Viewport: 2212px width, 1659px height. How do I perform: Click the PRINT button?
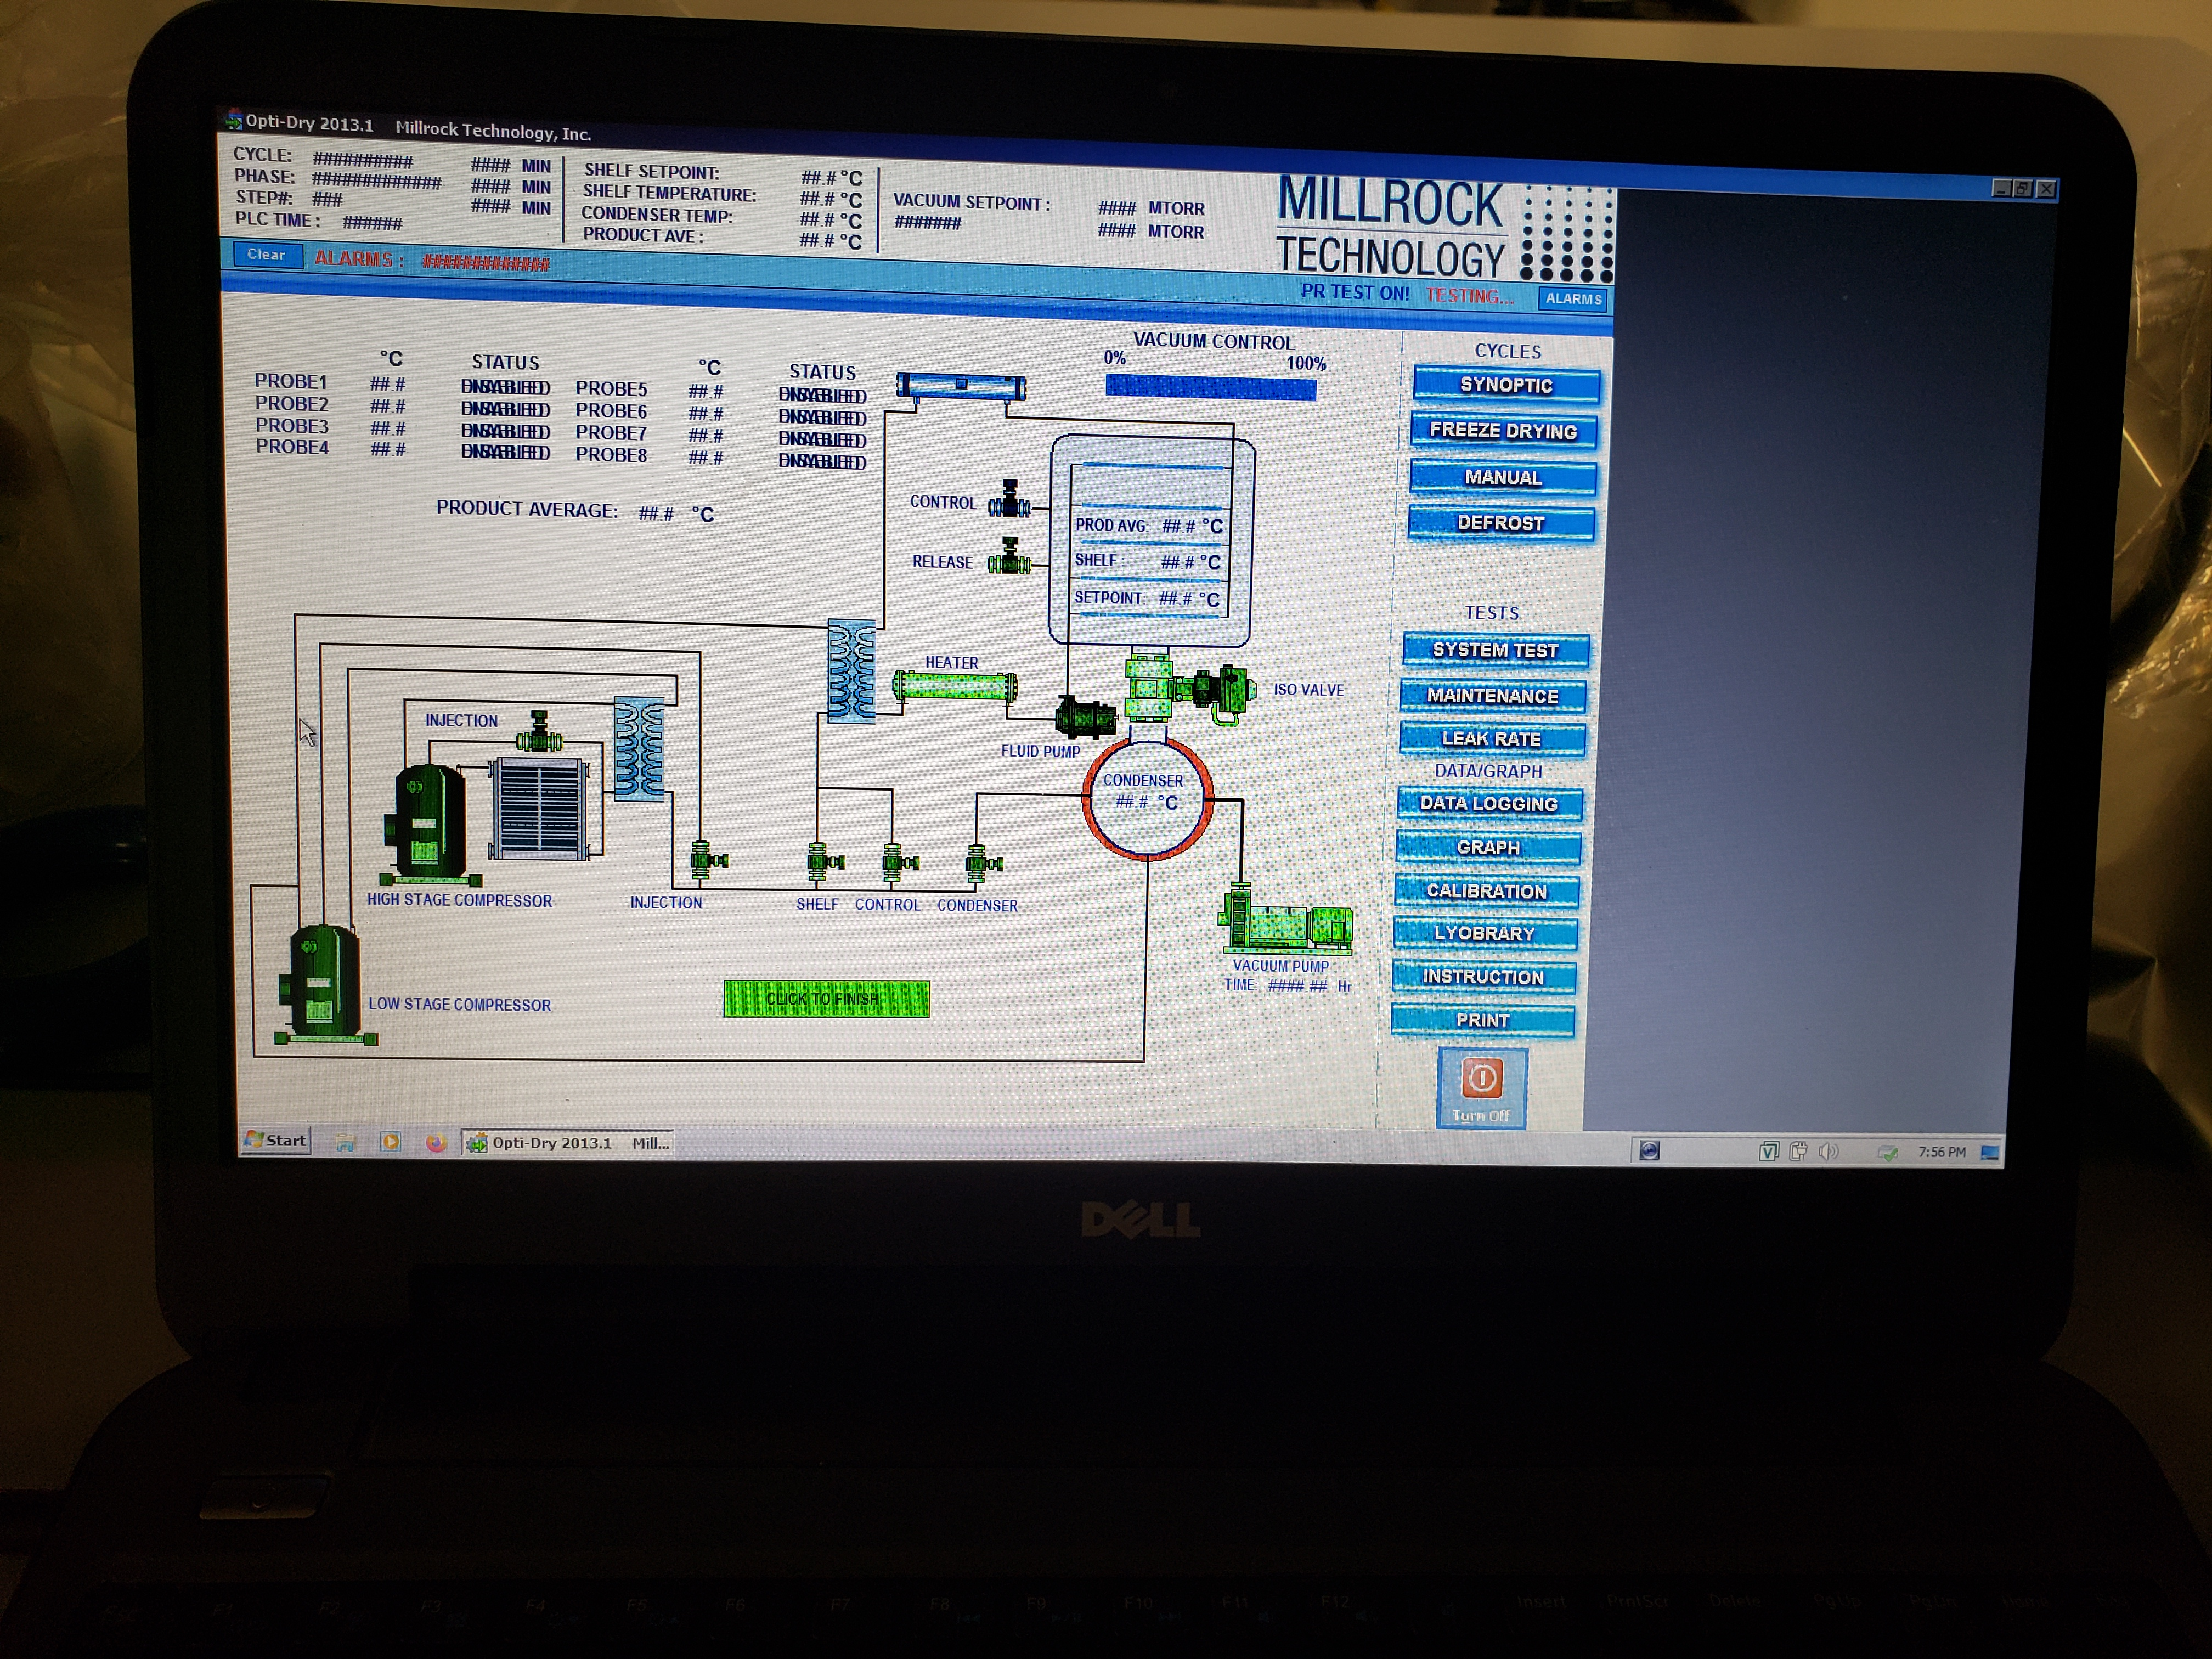pyautogui.click(x=1482, y=1020)
